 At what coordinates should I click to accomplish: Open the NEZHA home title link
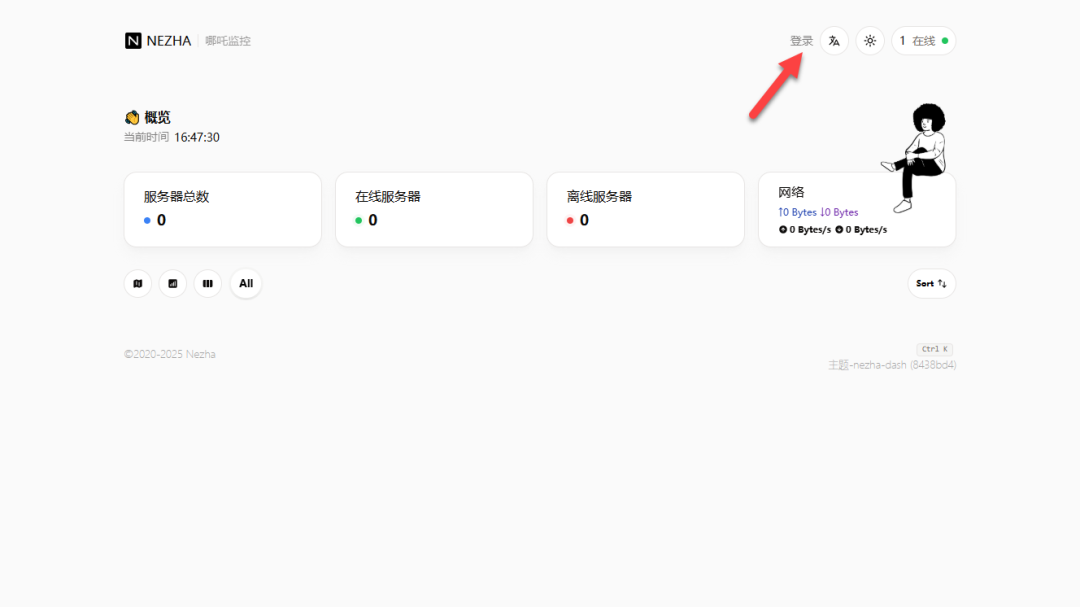click(x=169, y=41)
